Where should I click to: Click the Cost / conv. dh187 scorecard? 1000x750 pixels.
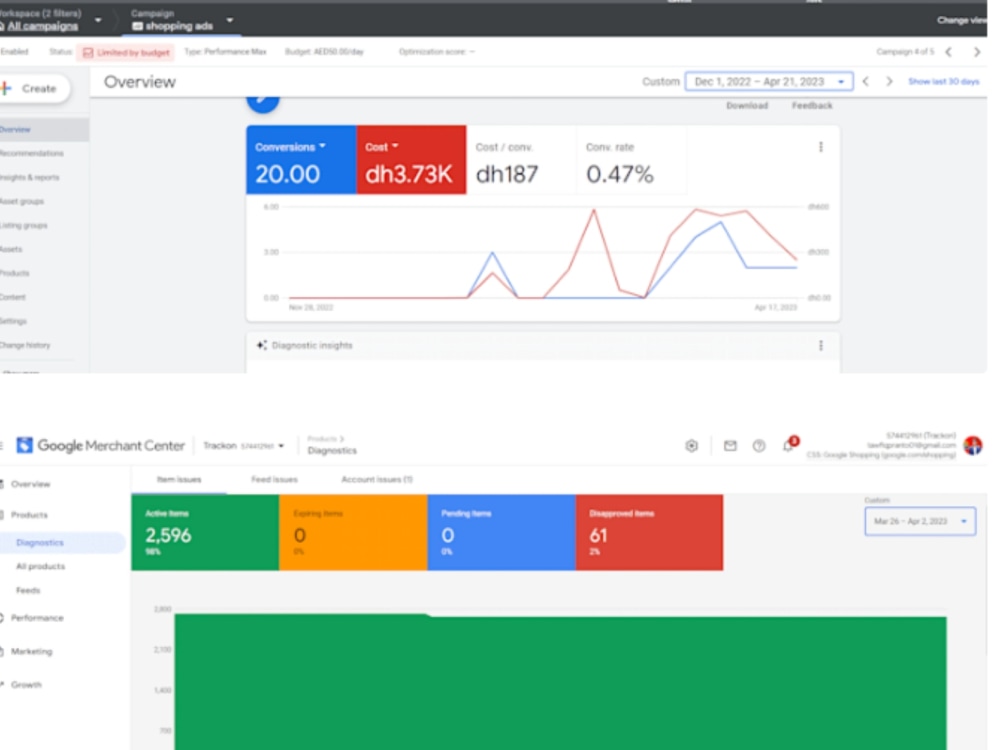coord(521,160)
